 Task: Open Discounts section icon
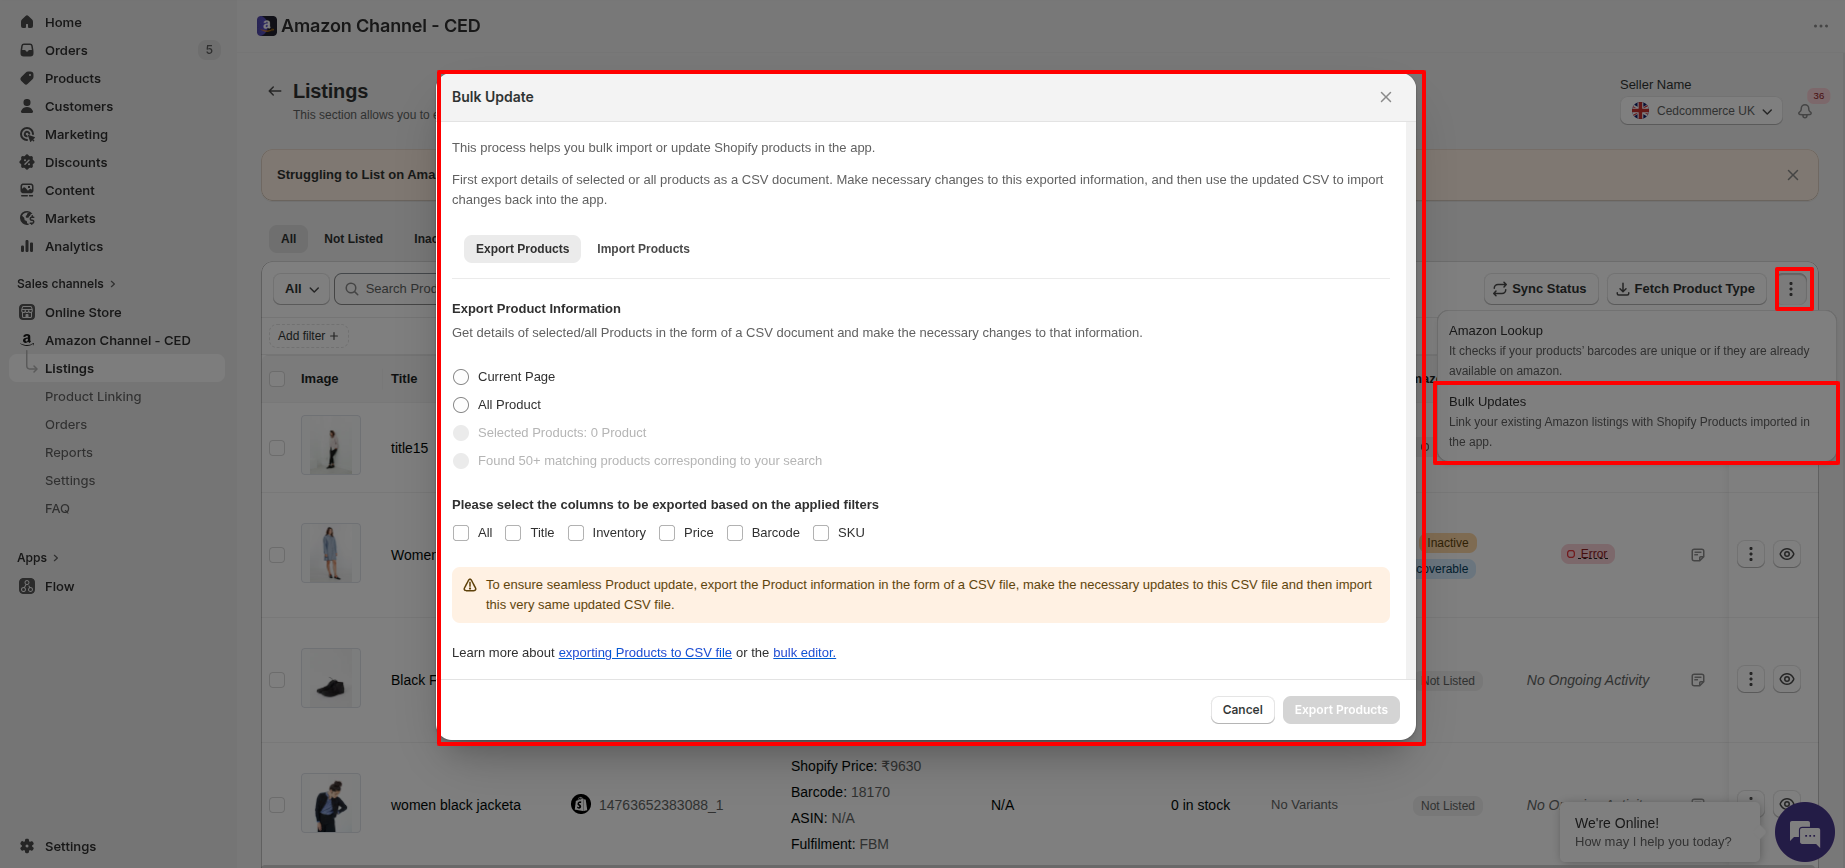27,162
